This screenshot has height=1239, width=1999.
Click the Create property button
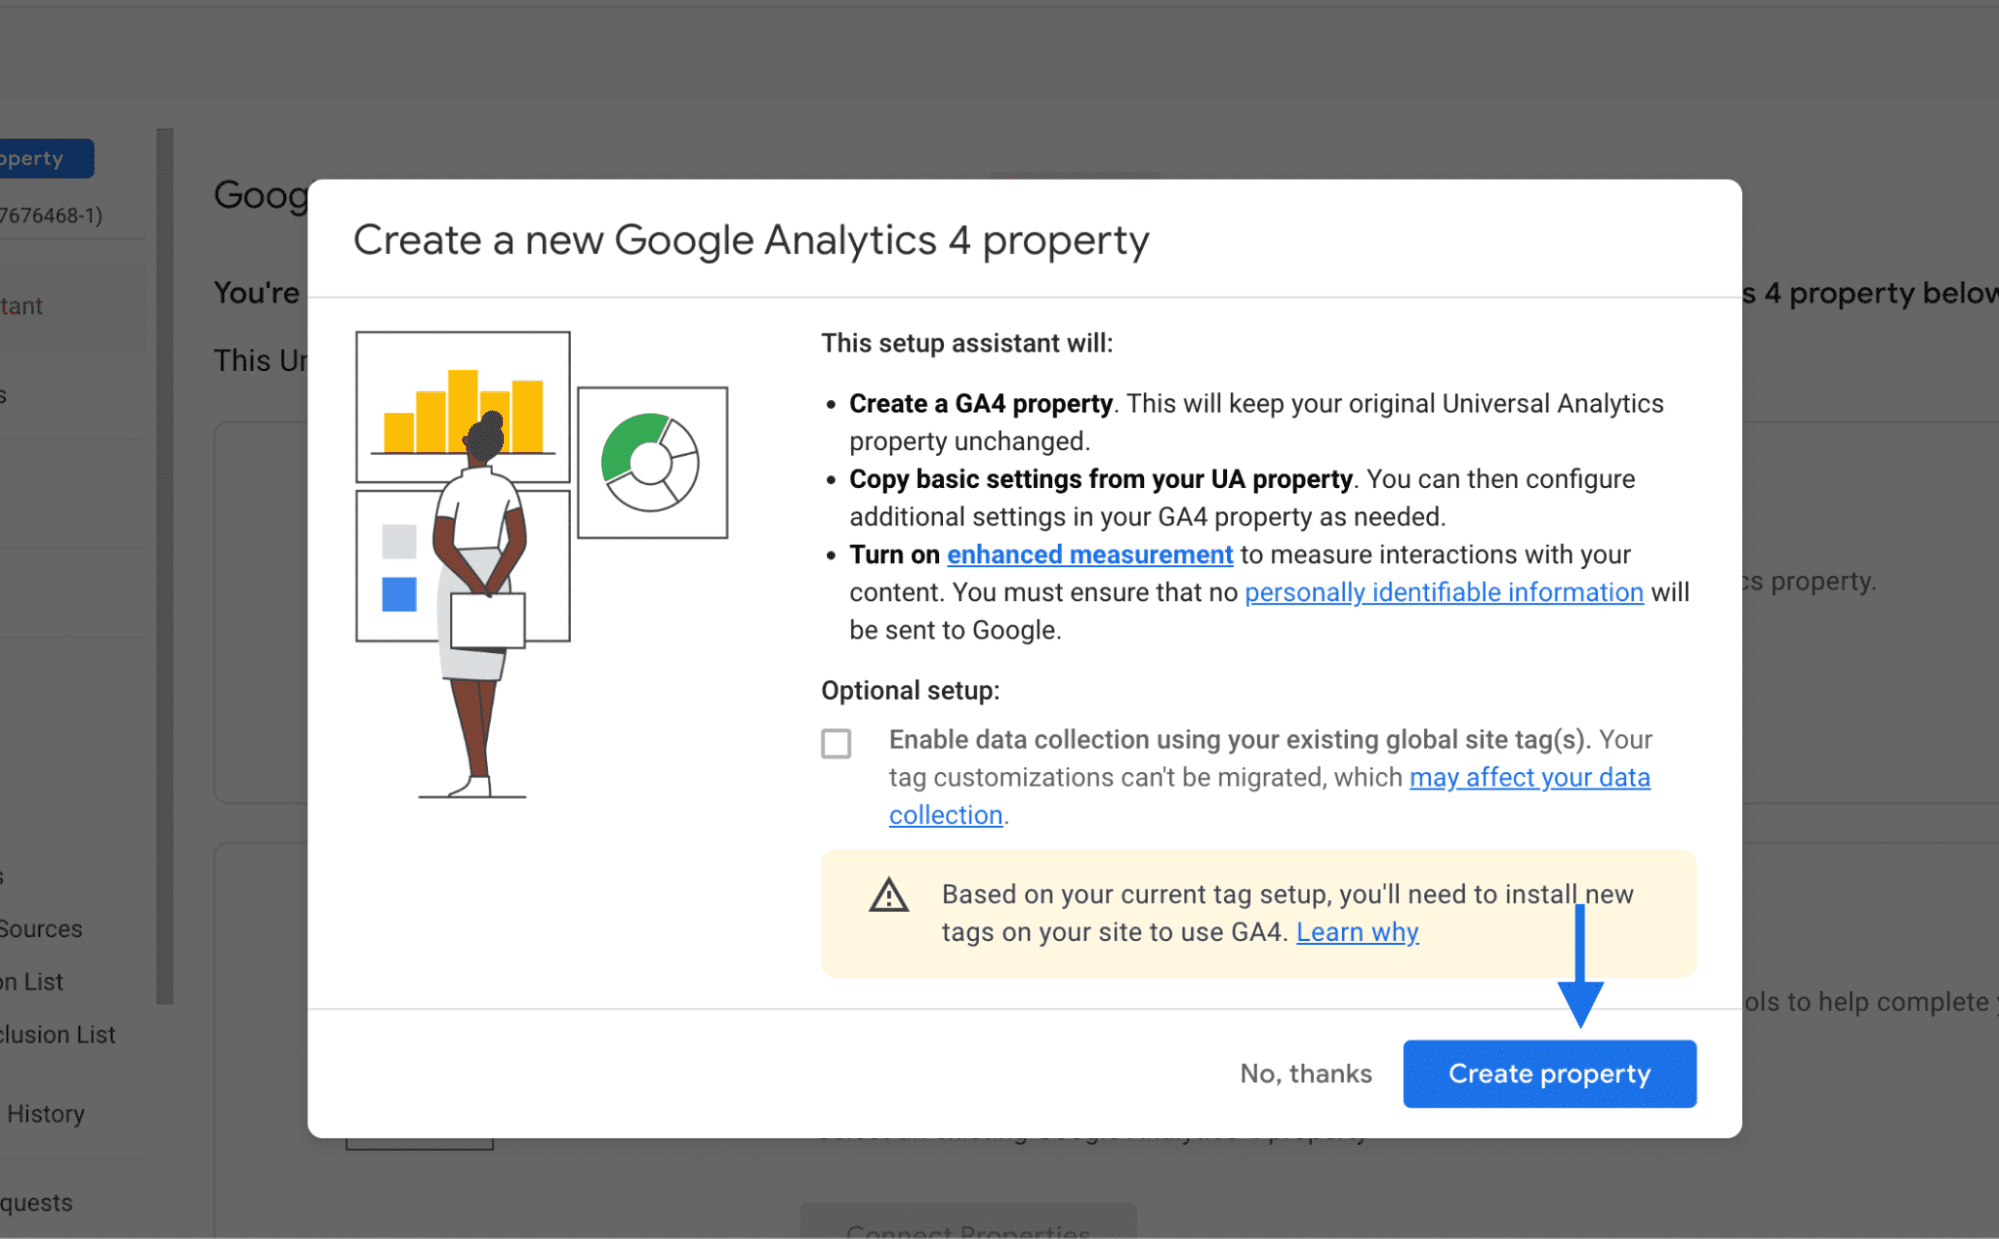[1551, 1073]
